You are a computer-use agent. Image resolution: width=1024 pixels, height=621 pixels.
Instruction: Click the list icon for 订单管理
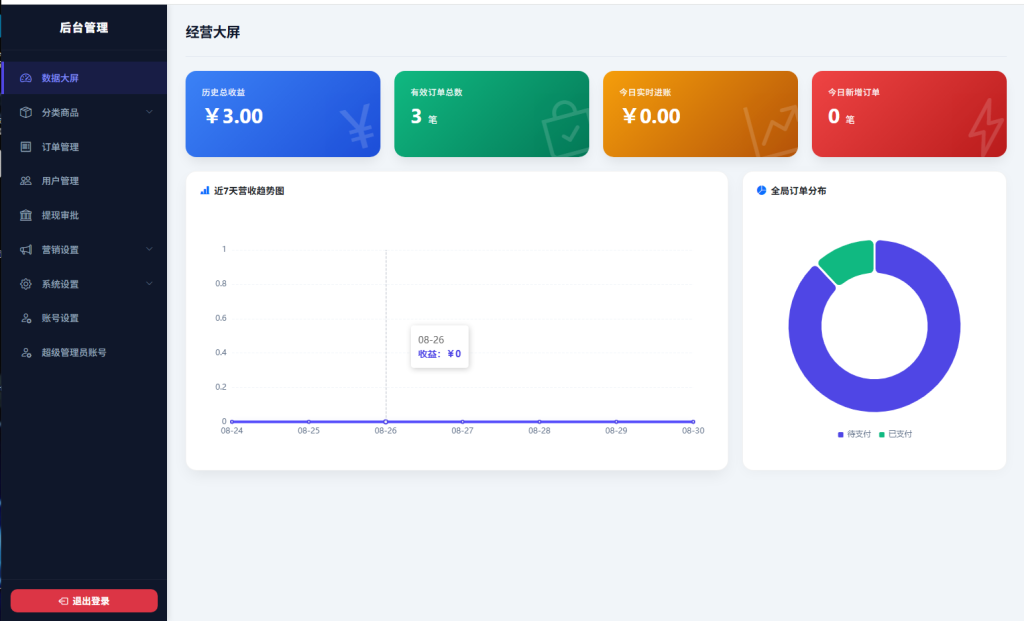(25, 147)
